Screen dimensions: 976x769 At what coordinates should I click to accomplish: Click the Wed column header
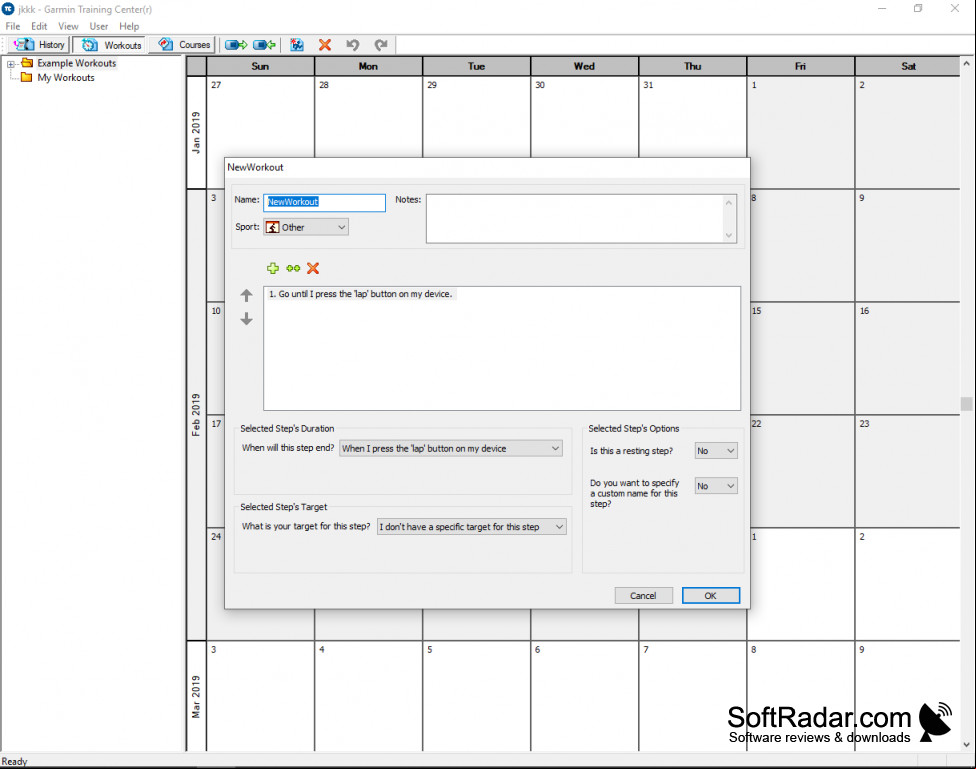point(584,66)
